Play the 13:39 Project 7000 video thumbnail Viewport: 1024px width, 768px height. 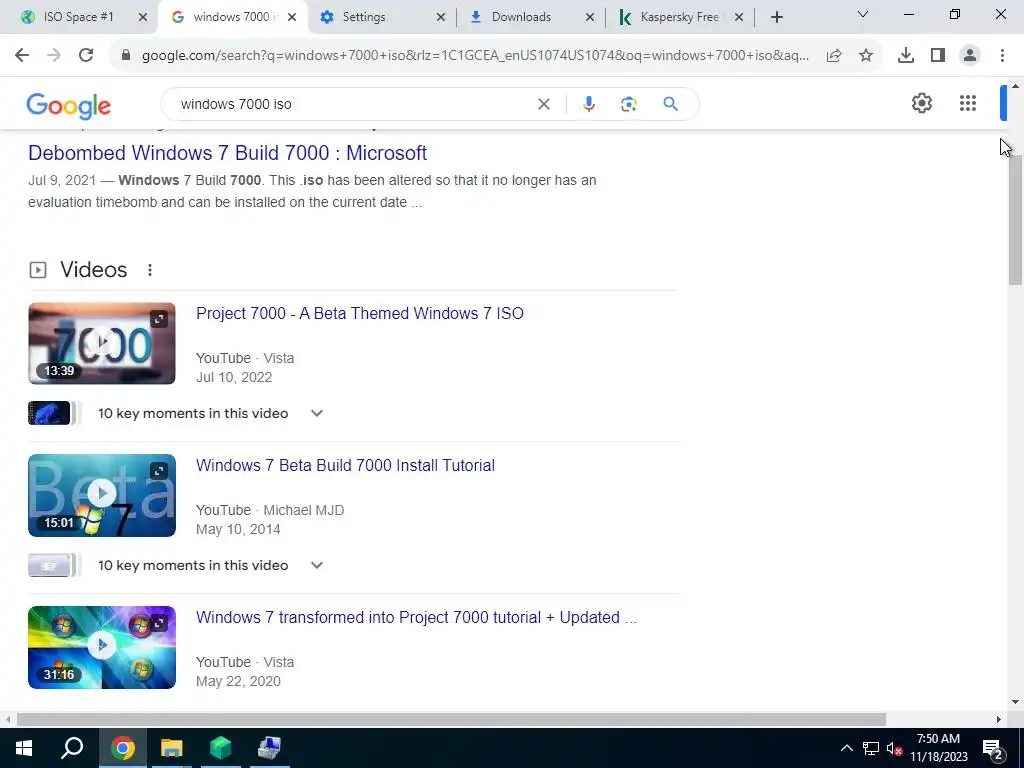point(102,344)
